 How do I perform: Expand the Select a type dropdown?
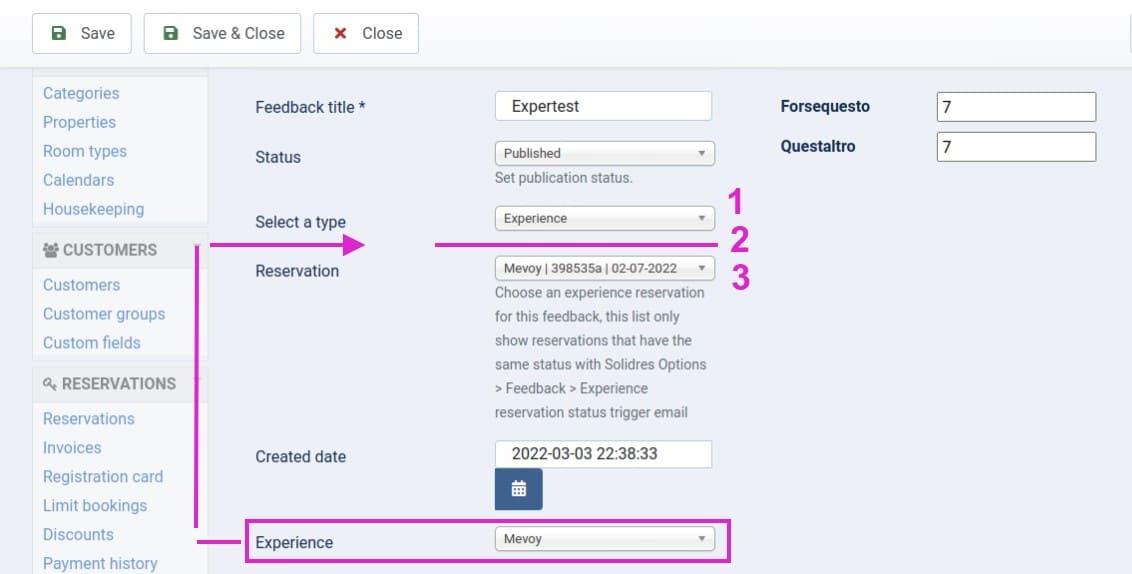pyautogui.click(x=604, y=218)
